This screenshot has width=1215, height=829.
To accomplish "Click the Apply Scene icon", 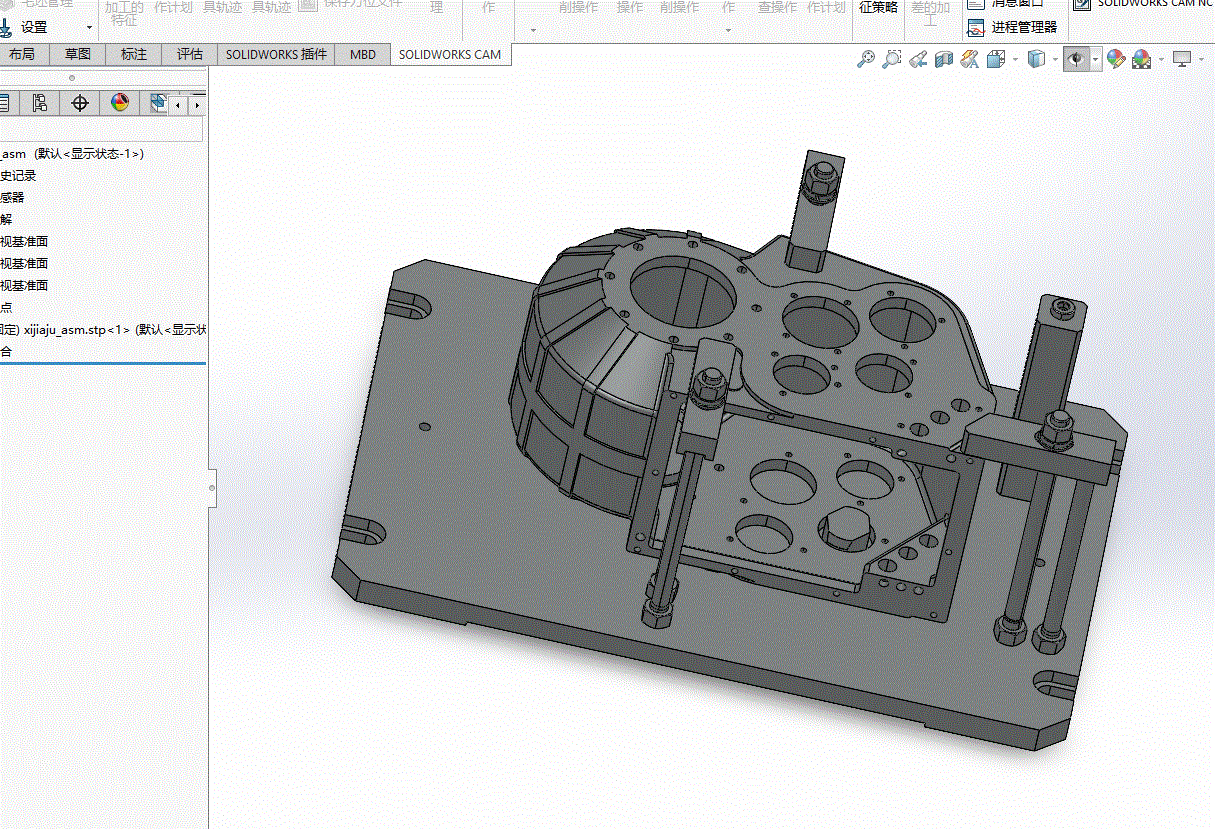I will (x=1142, y=60).
